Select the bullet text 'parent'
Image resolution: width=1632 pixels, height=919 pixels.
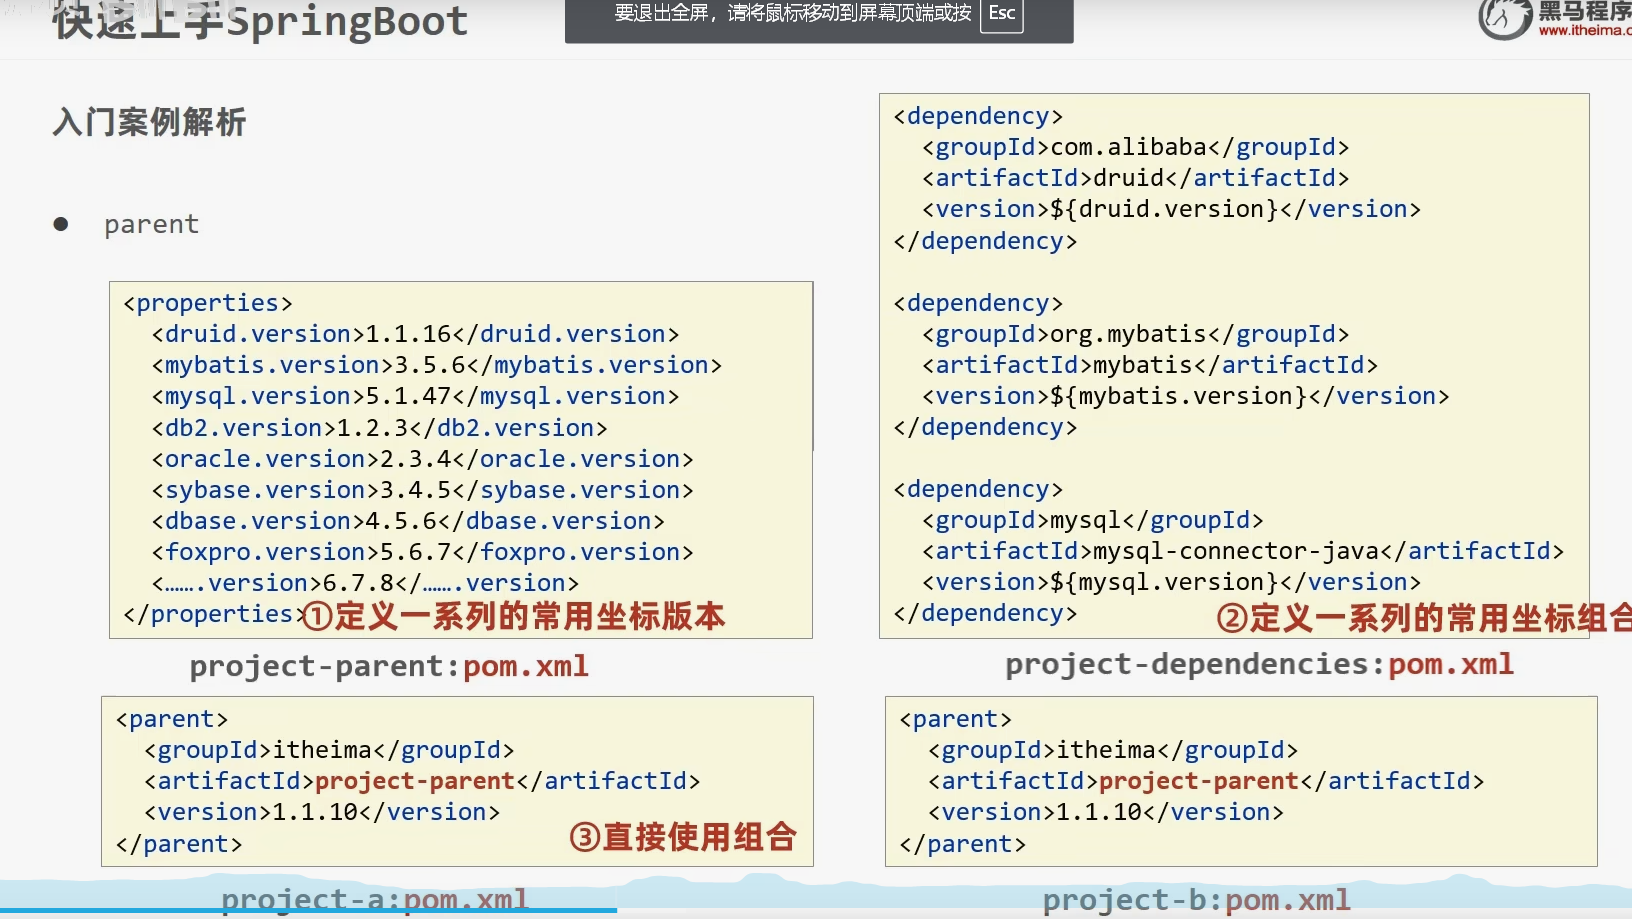click(x=152, y=224)
